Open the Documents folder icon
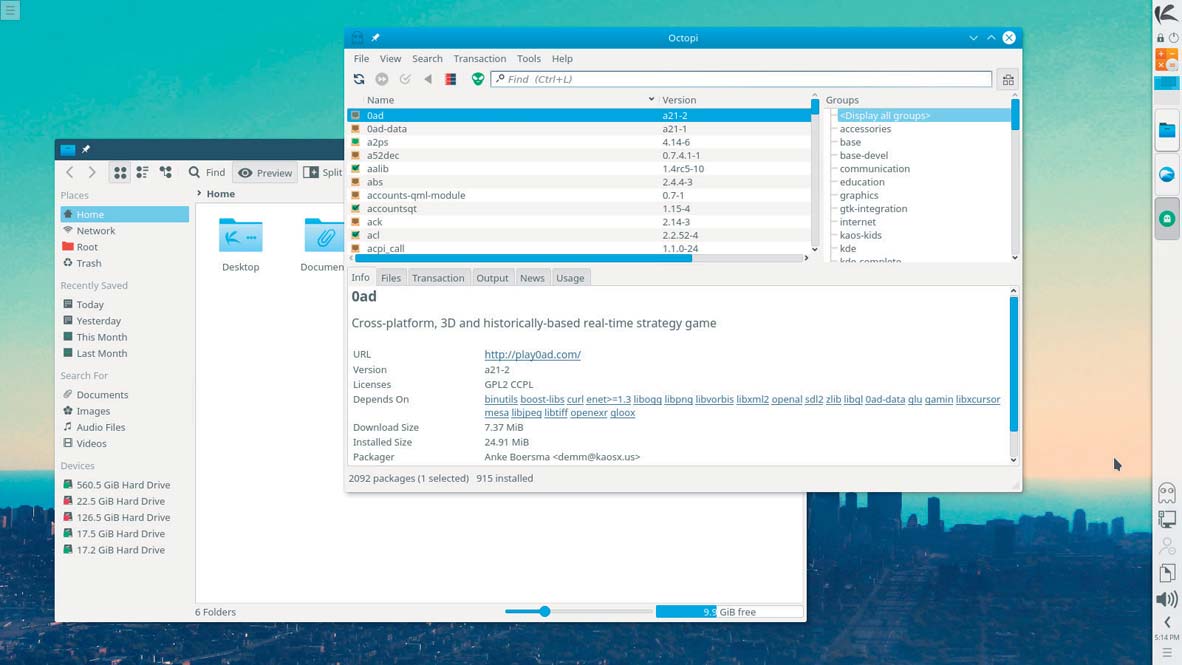The height and width of the screenshot is (665, 1182). pyautogui.click(x=324, y=236)
